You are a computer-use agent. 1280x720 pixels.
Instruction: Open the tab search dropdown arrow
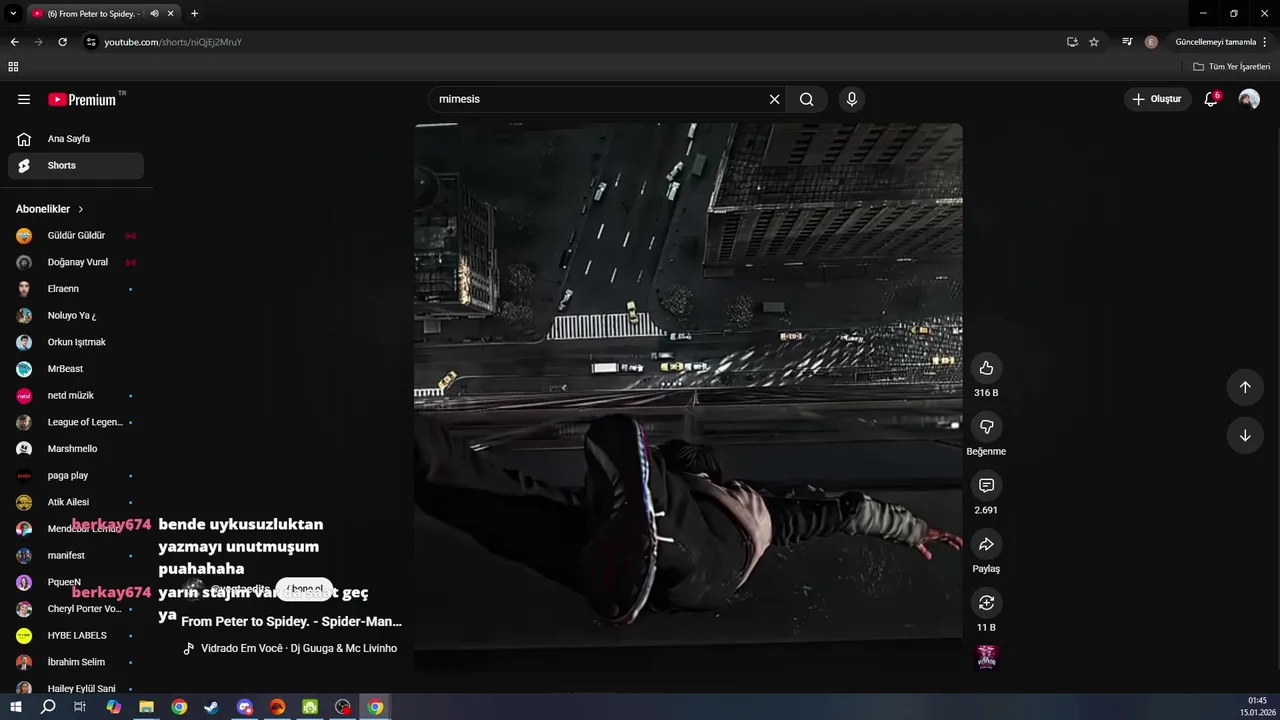13,14
